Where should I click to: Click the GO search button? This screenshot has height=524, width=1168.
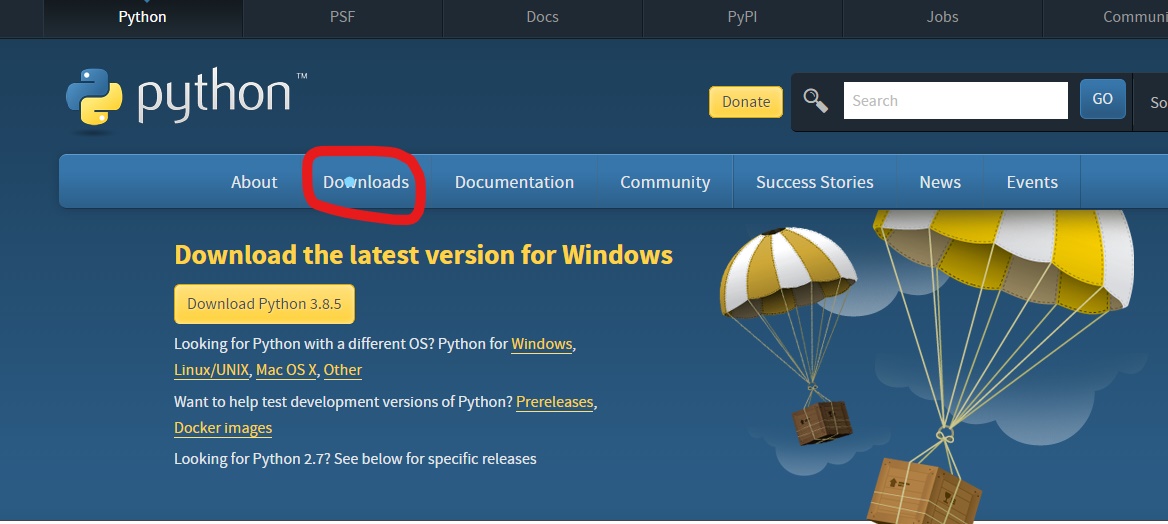click(1102, 99)
